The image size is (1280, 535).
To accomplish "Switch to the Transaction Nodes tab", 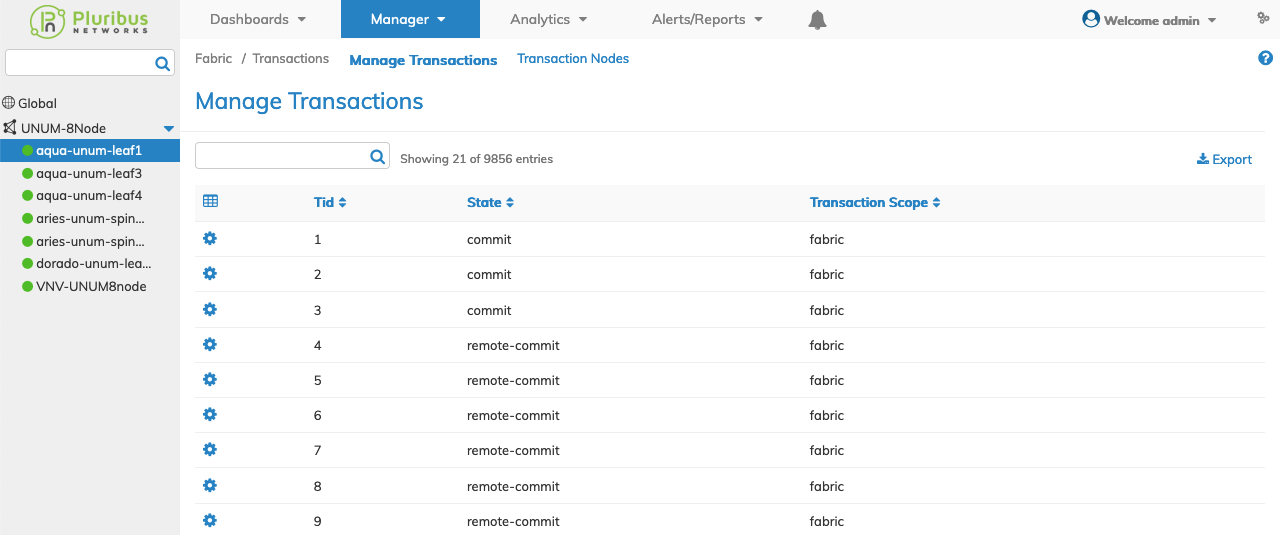I will click(x=573, y=59).
